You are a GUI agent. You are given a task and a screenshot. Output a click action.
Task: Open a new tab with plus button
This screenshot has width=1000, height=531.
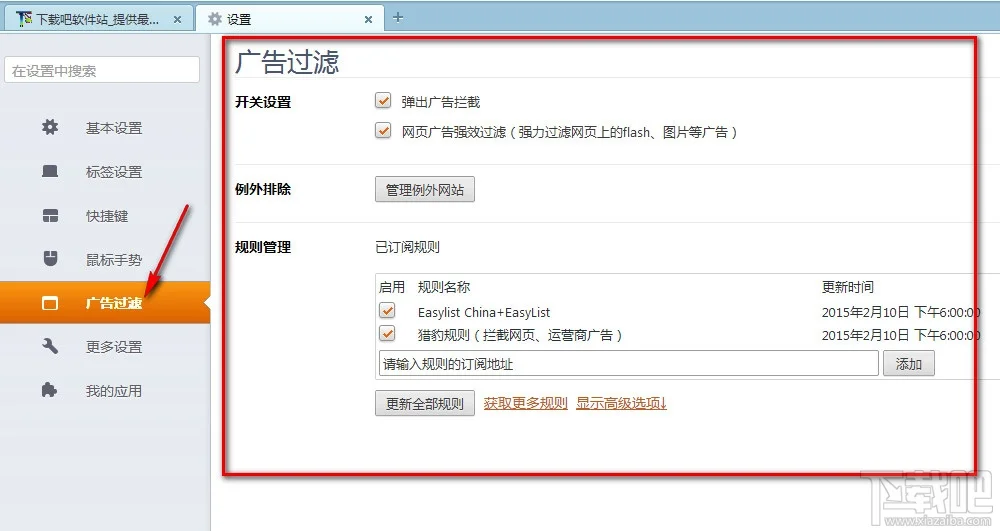[398, 17]
